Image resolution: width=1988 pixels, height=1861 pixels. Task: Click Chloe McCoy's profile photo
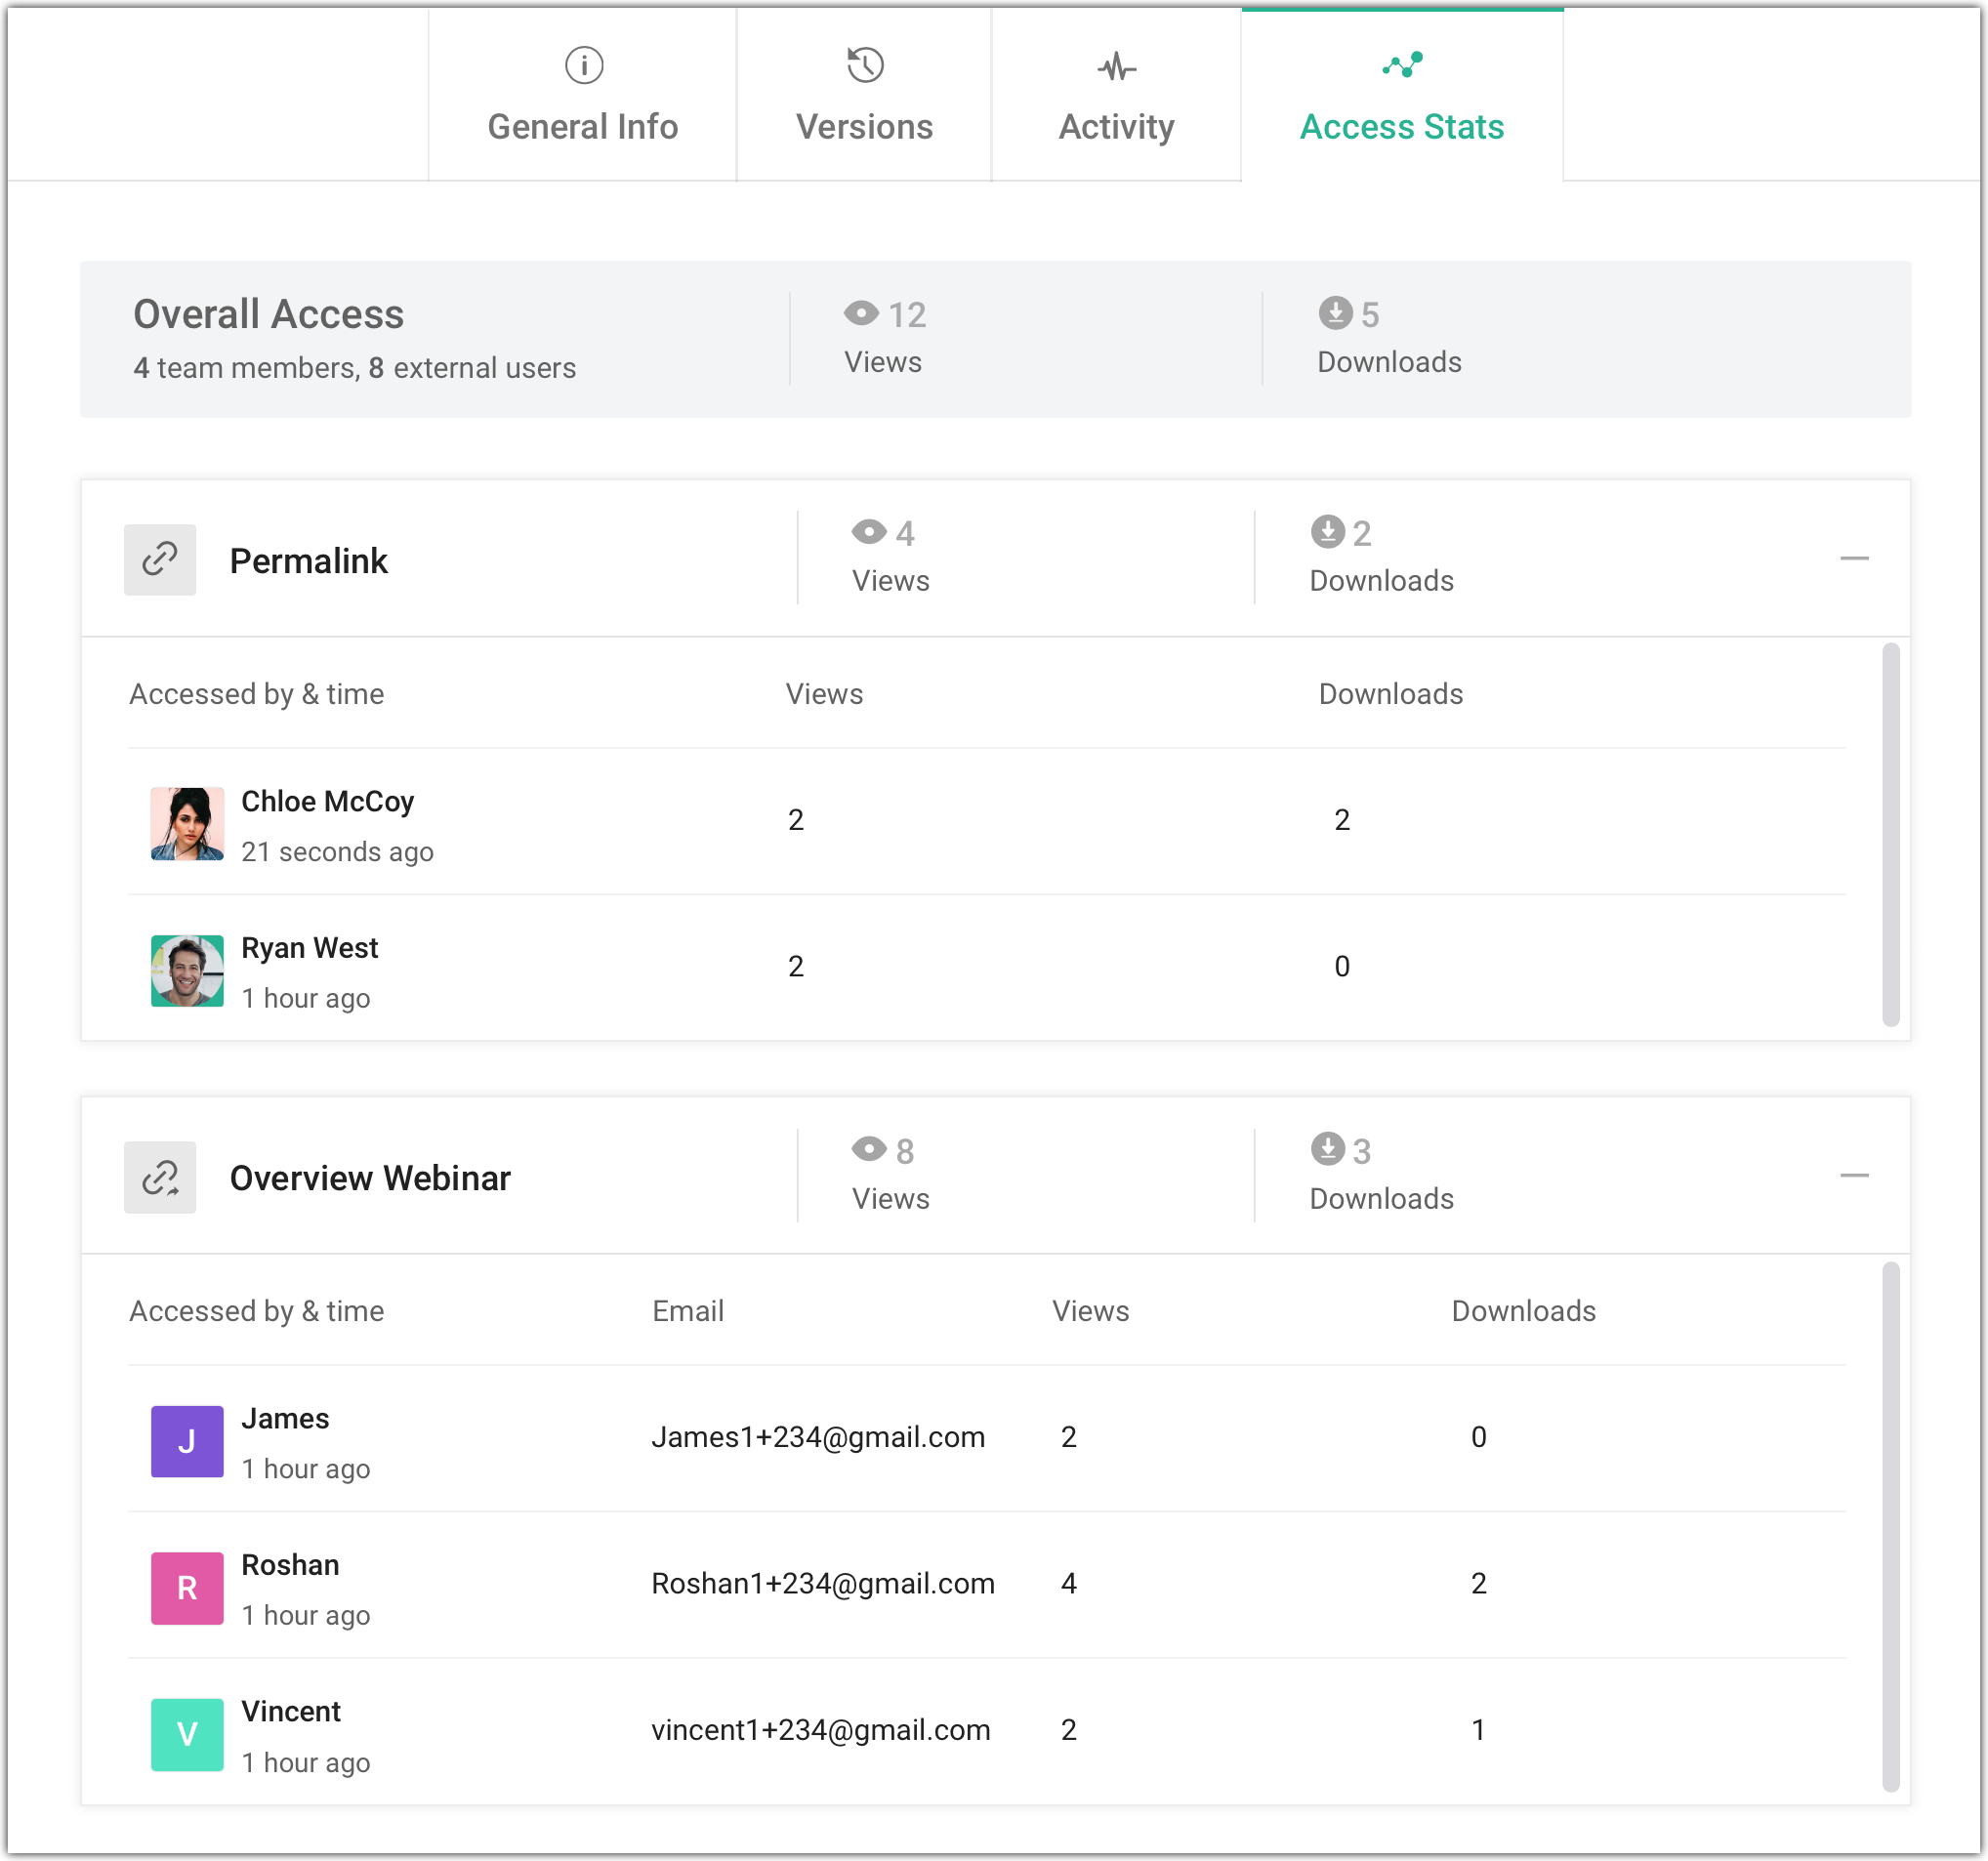pos(187,824)
